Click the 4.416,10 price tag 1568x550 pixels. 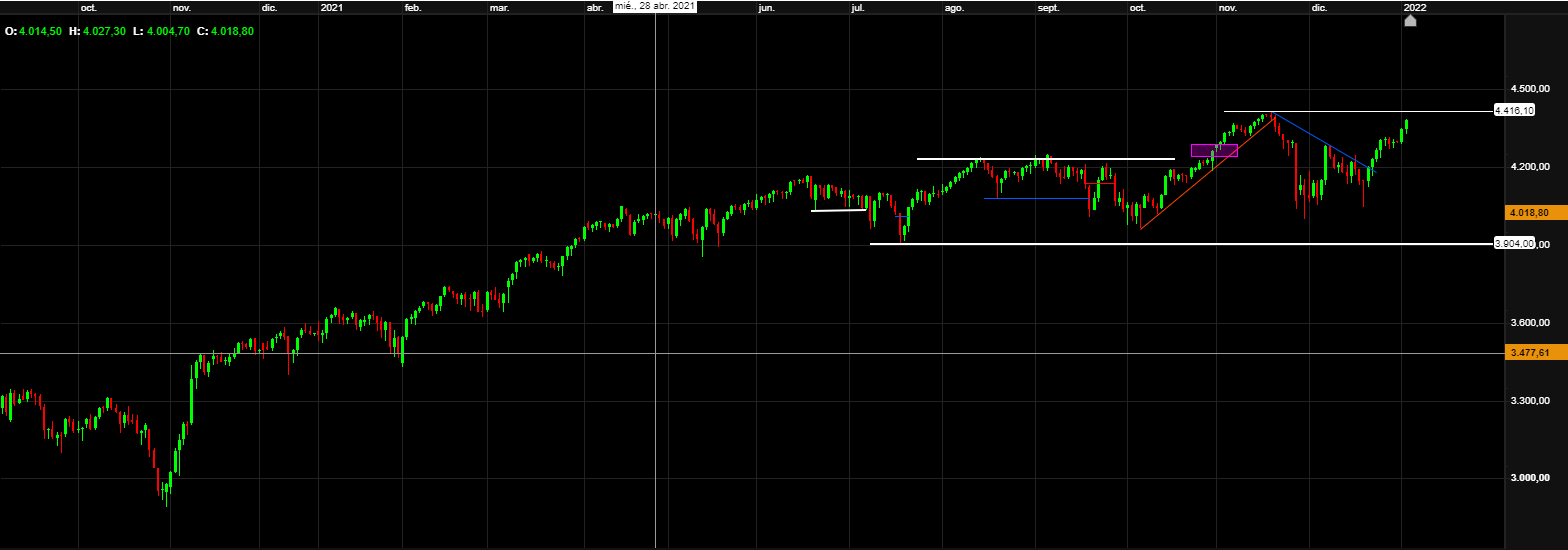point(1514,111)
